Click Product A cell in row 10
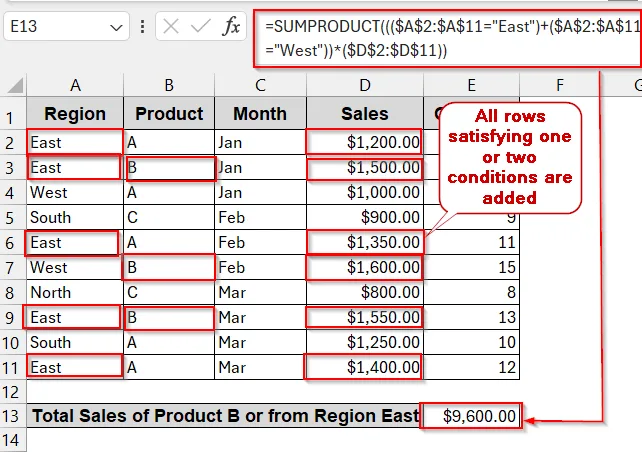Screen dimensions: 642x452 pyautogui.click(x=169, y=342)
